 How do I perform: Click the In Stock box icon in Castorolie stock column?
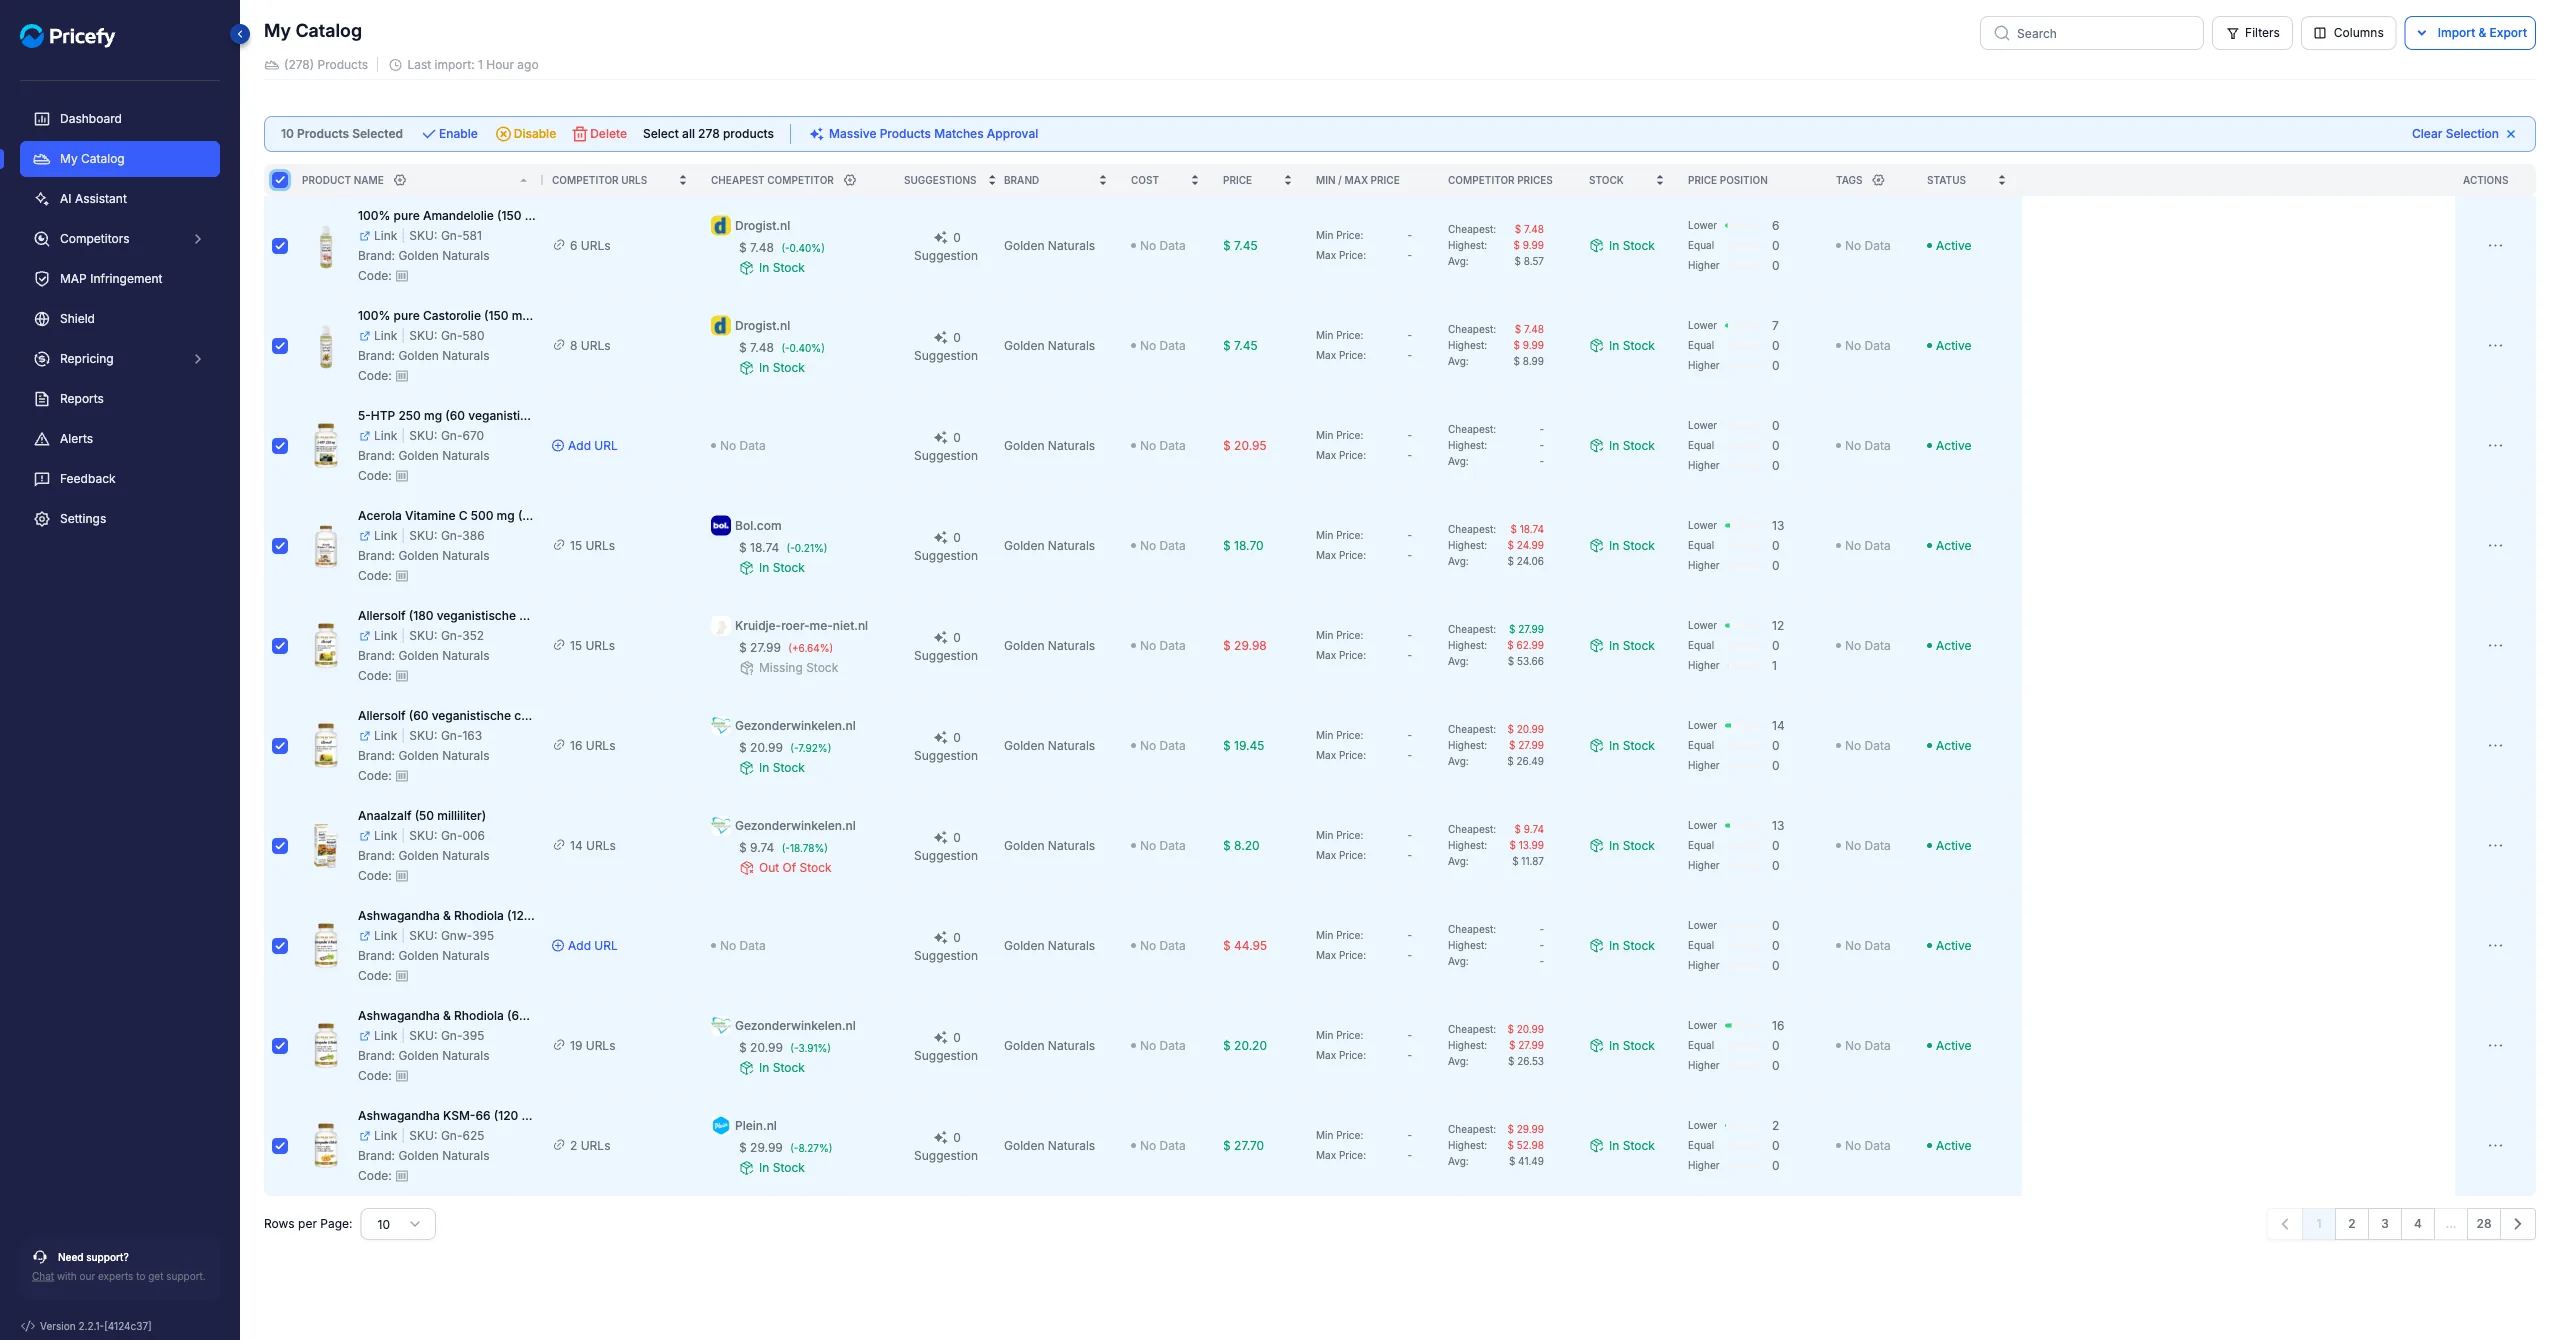[x=1596, y=346]
